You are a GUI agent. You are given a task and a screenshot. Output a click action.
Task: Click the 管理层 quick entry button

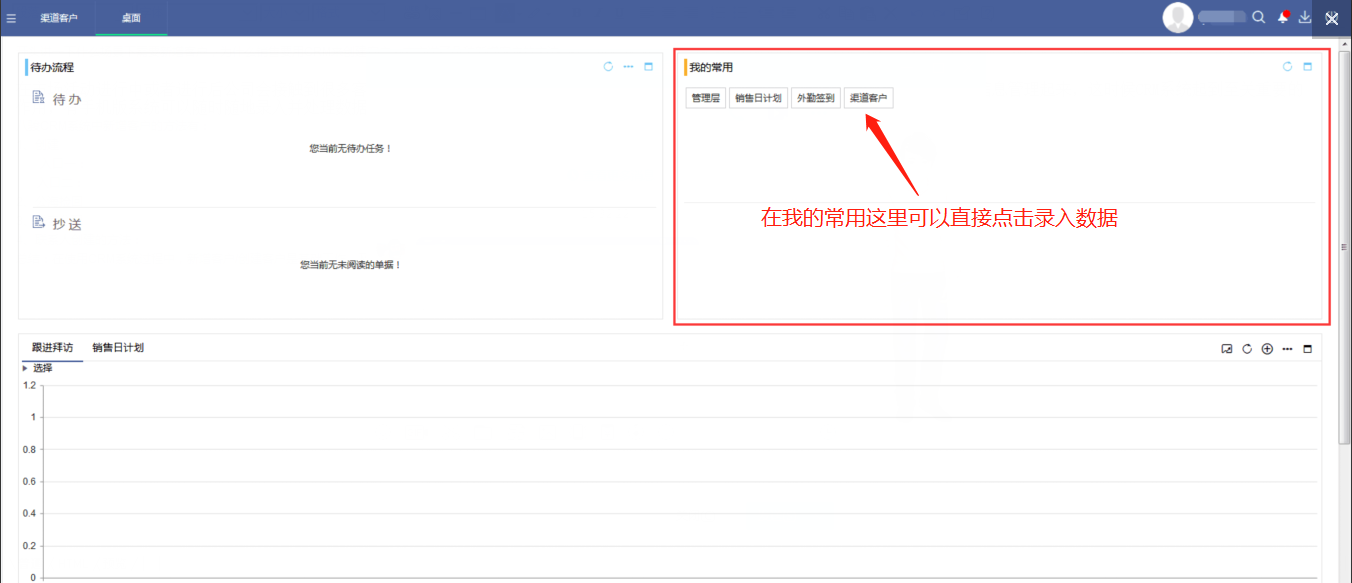(x=704, y=97)
